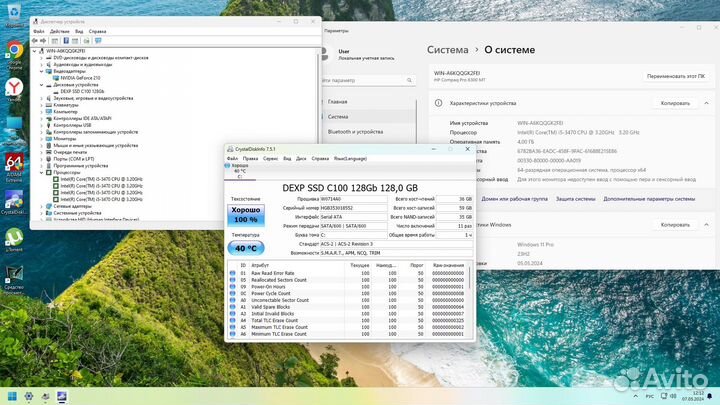Click Система breadcrumb in Settings header
The height and width of the screenshot is (405, 720).
click(x=448, y=50)
